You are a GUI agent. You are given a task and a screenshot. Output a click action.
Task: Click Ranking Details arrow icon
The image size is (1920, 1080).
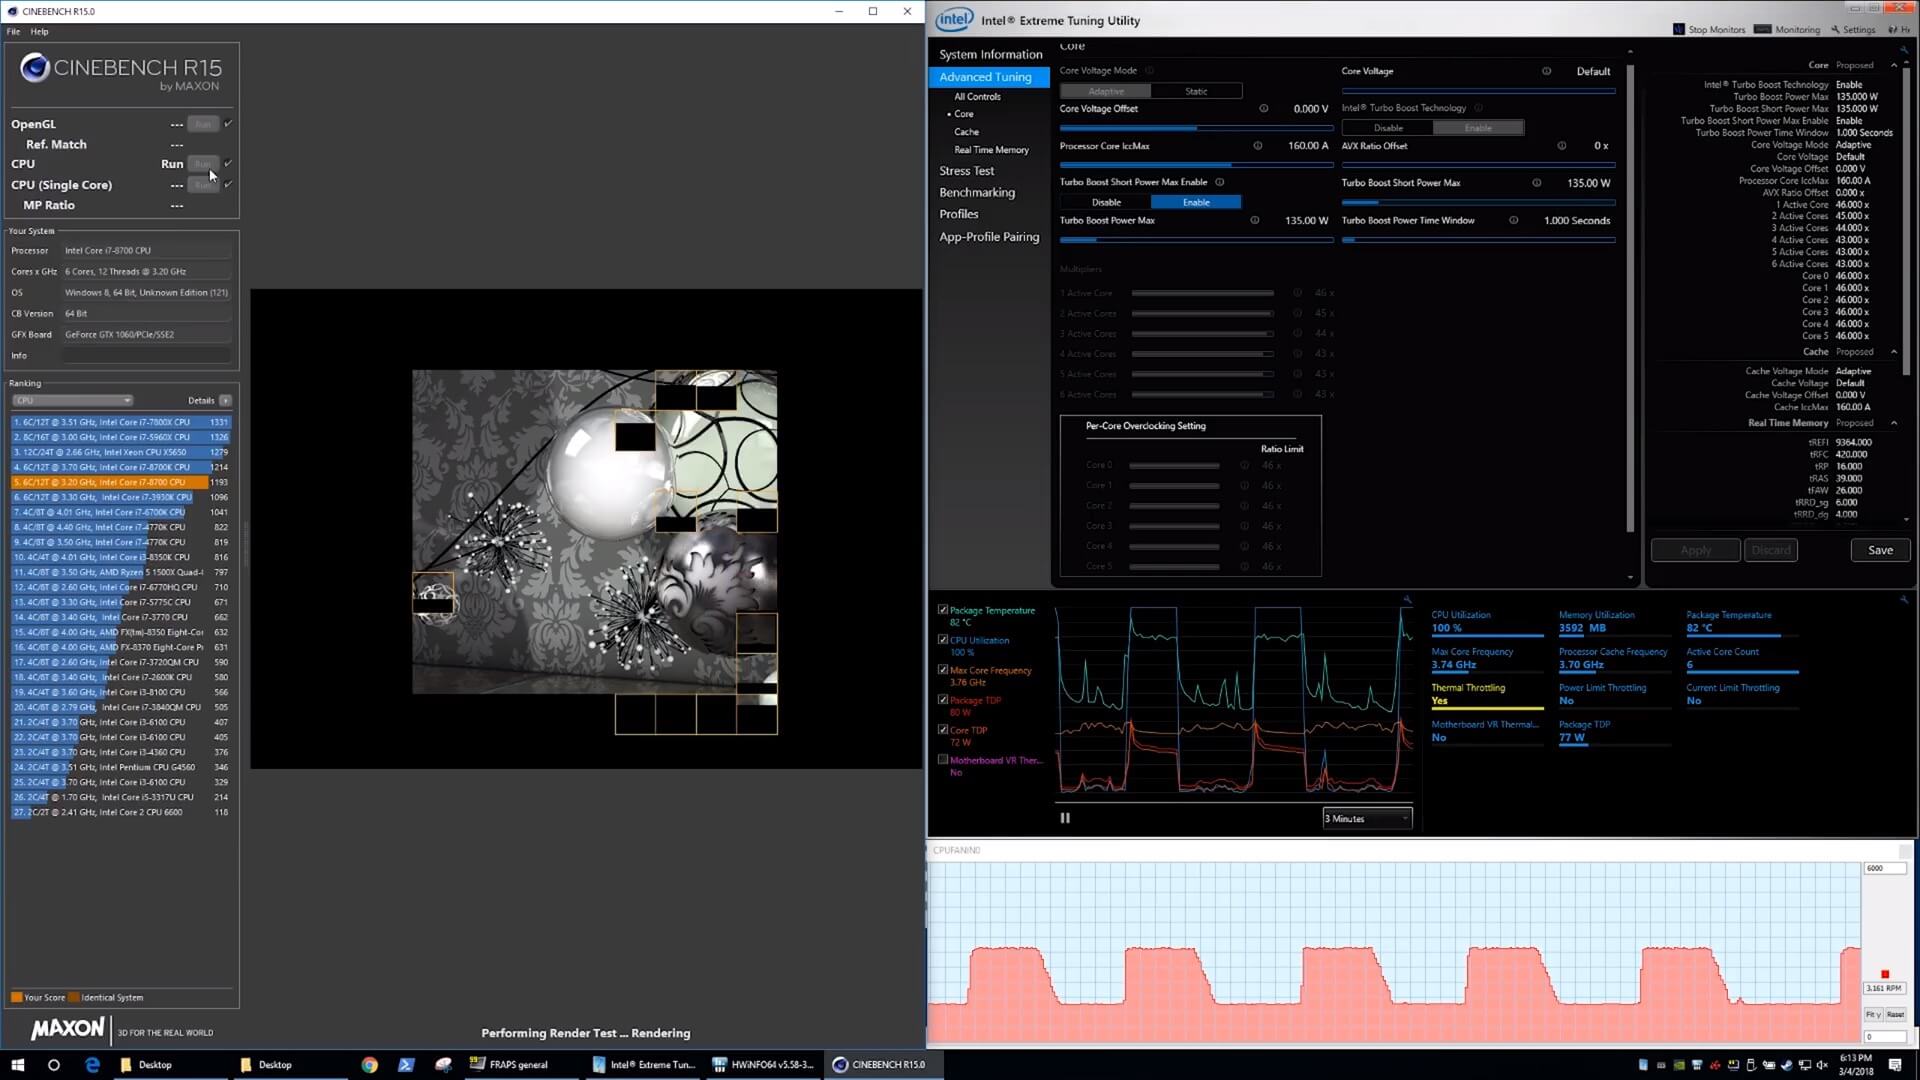[x=226, y=400]
